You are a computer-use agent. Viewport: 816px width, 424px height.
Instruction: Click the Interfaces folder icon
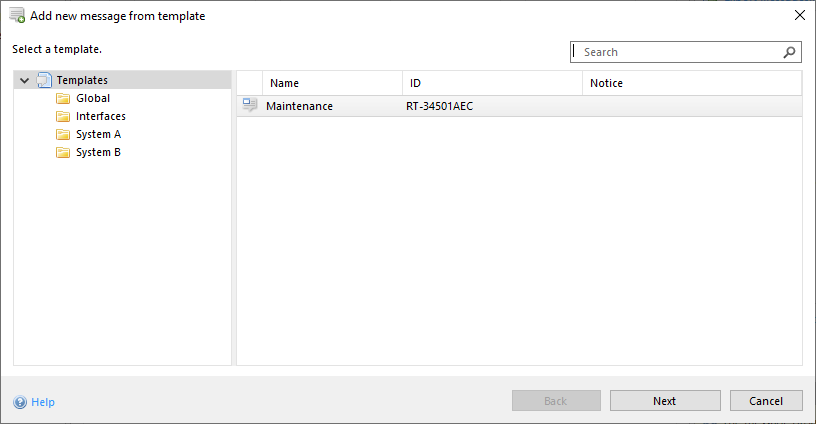(63, 116)
